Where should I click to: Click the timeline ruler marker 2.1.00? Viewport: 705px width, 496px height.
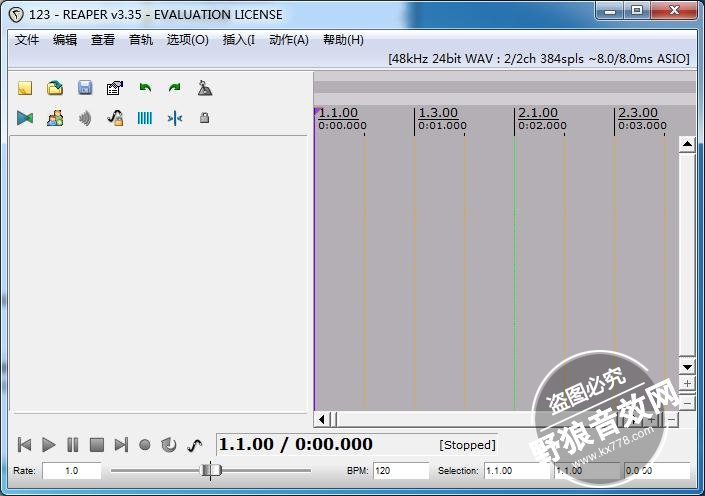538,112
